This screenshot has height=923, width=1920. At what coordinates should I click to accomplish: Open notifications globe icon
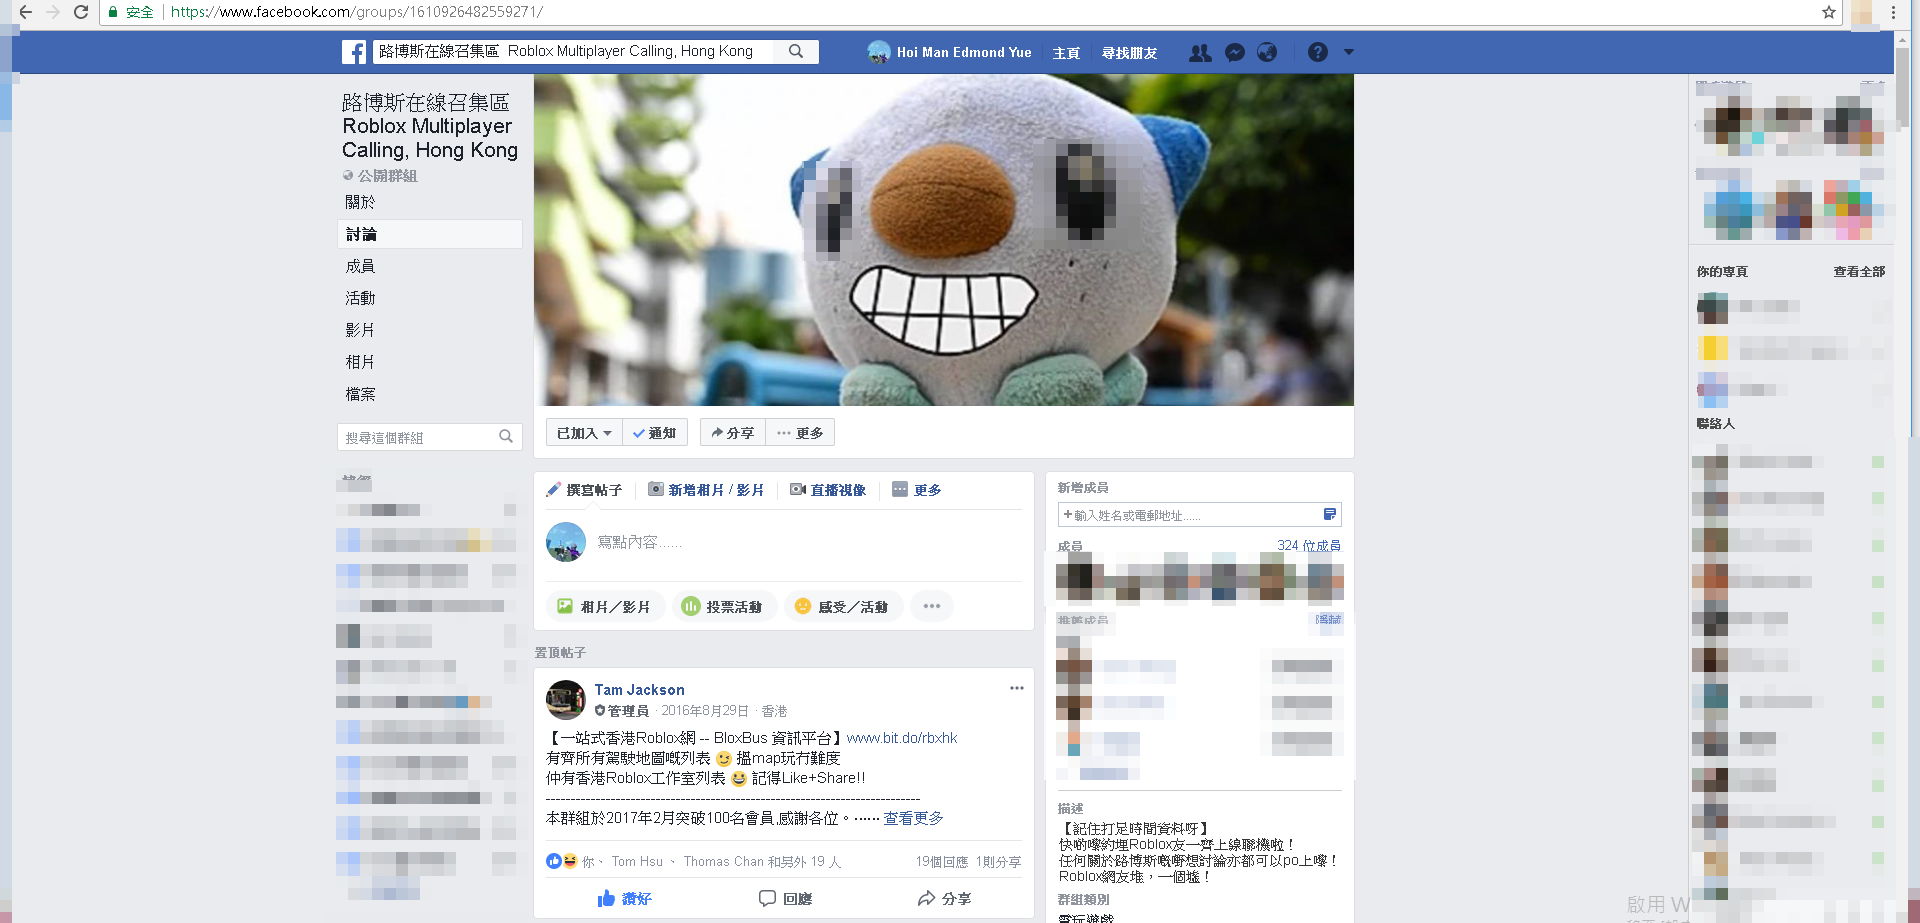point(1267,52)
